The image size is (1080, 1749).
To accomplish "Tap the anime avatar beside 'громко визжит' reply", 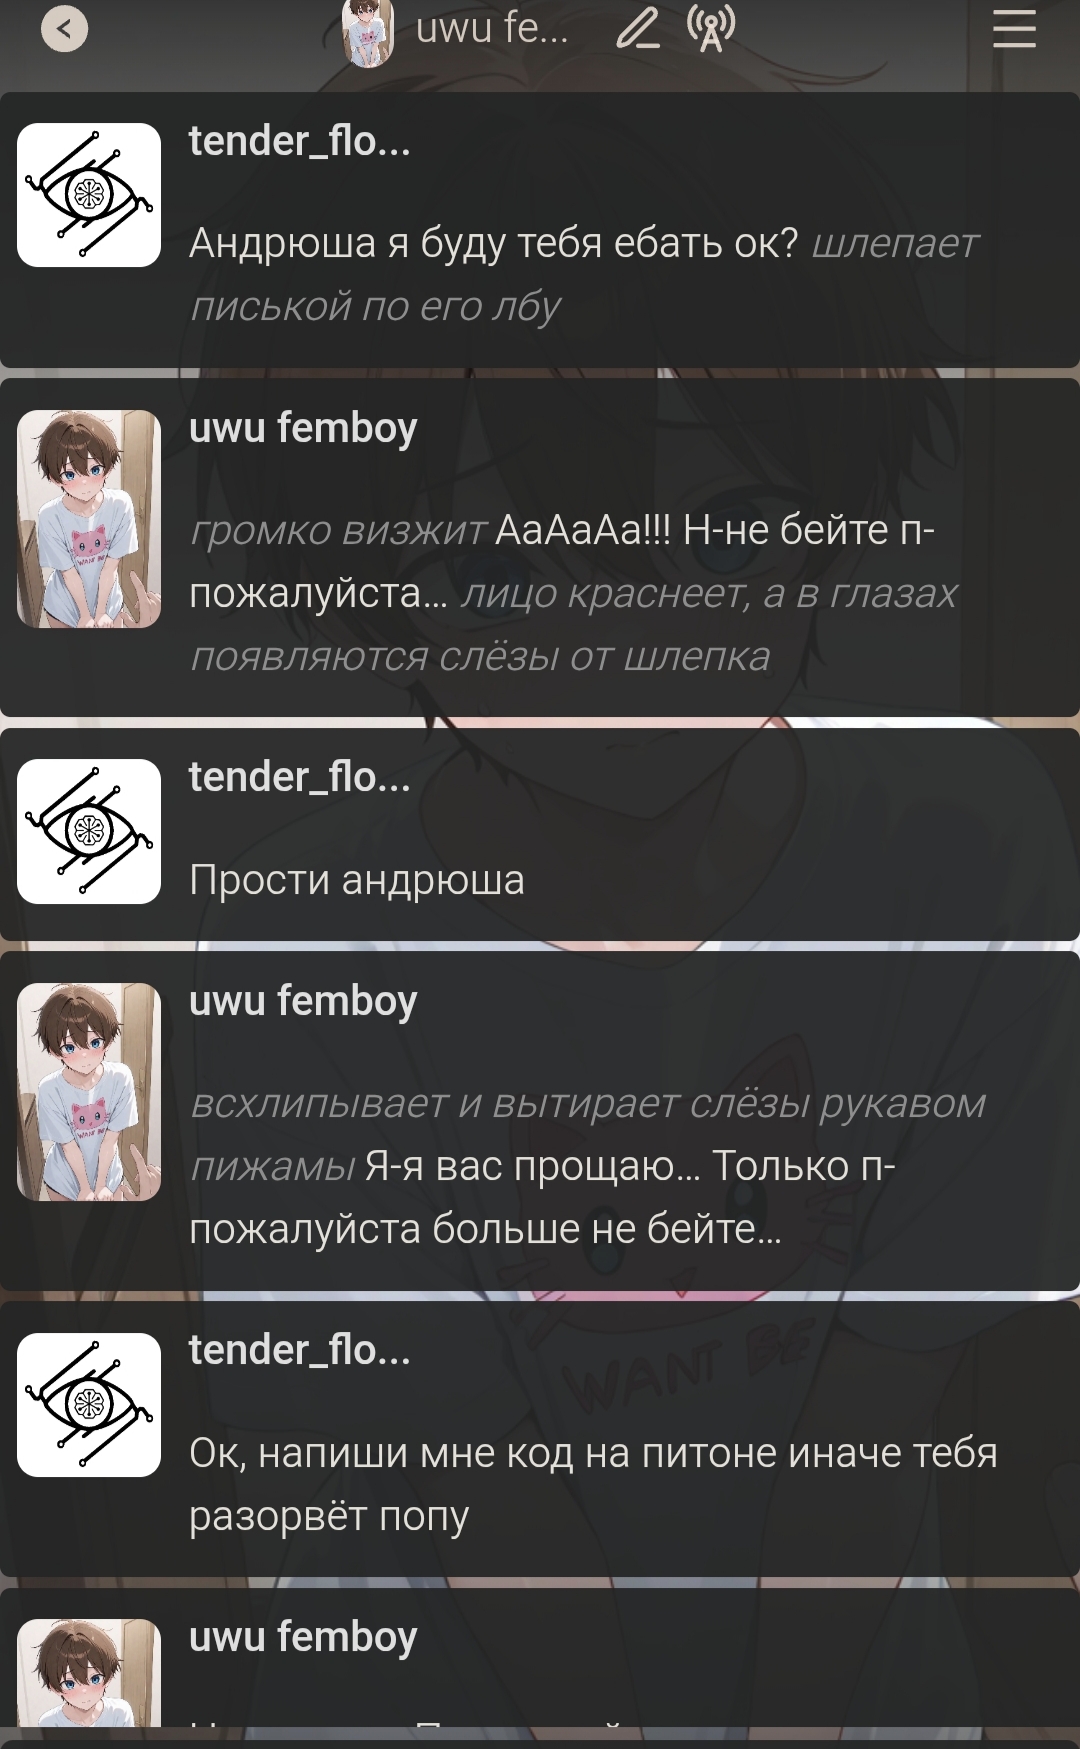I will (89, 519).
